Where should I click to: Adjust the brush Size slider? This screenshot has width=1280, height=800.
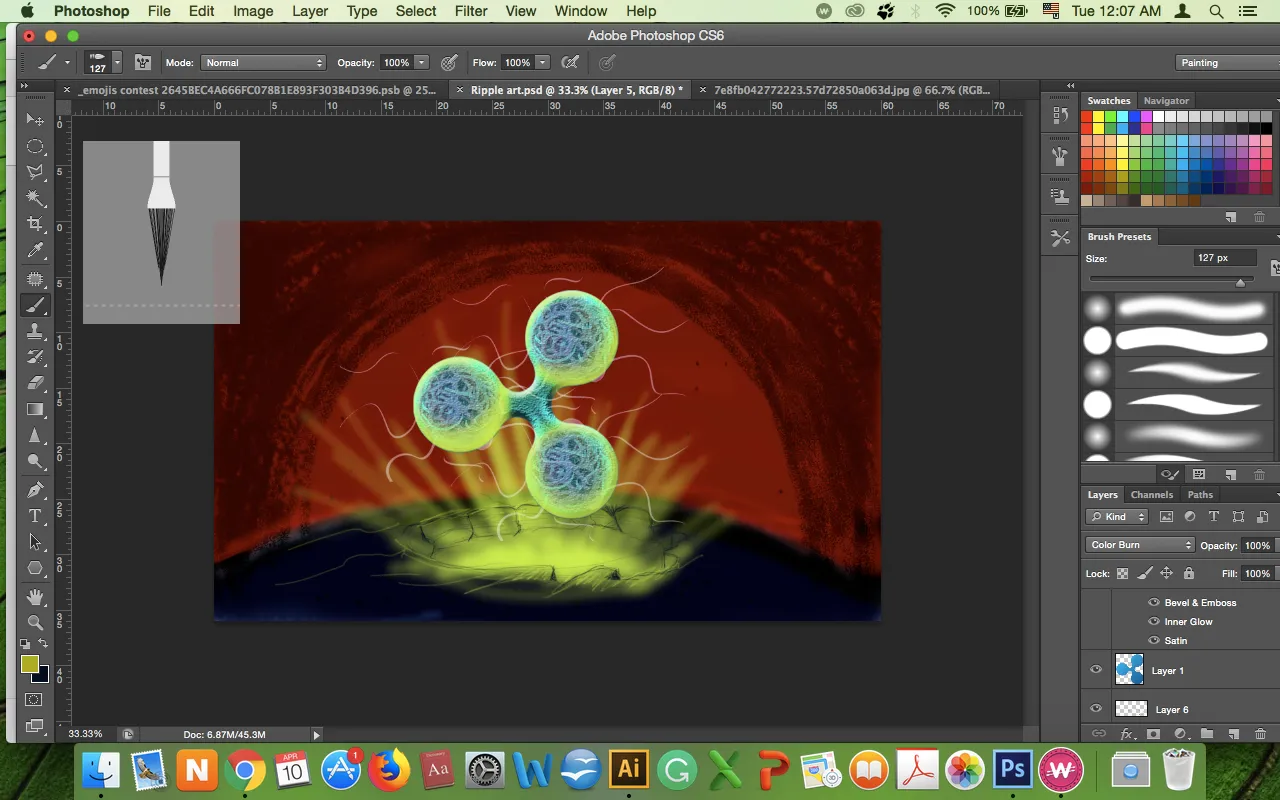click(1240, 283)
